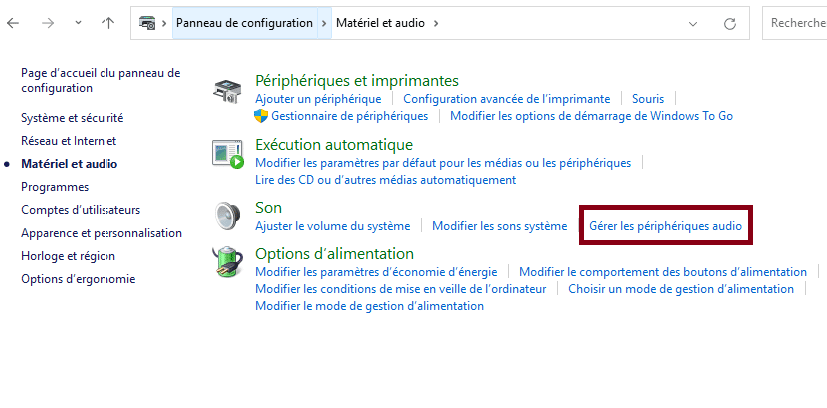Expand the chevron after Matériel et audio
This screenshot has height=408, width=827.
[x=436, y=22]
